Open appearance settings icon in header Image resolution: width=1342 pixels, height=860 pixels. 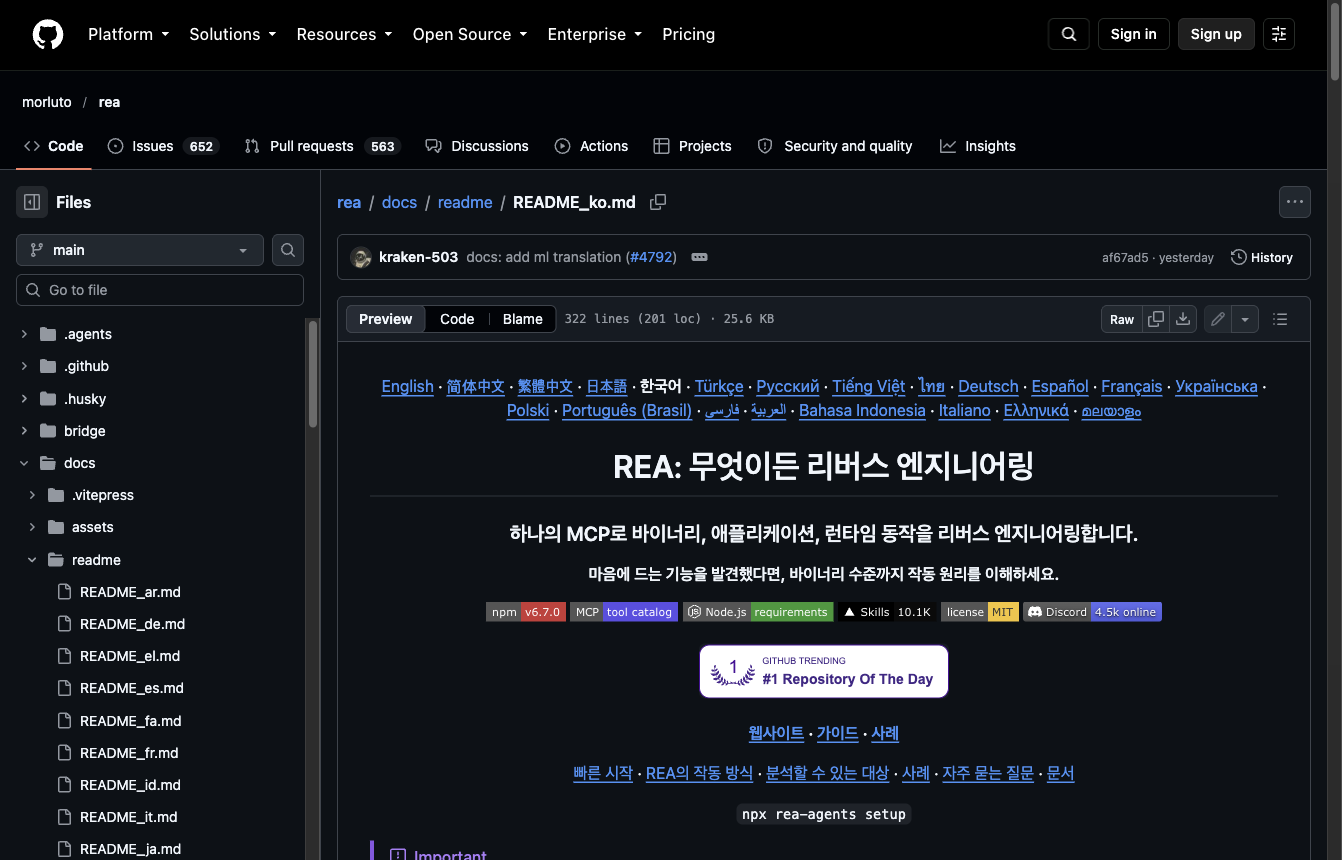tap(1279, 34)
